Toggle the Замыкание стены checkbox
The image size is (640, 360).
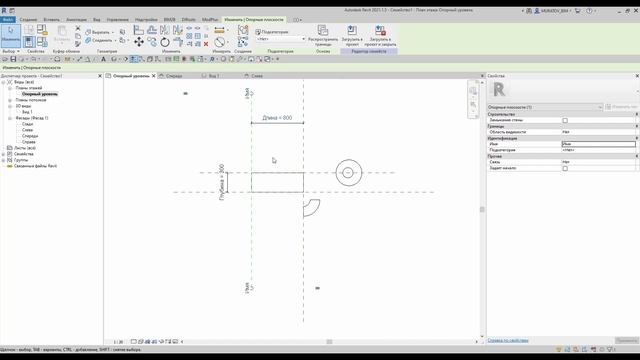565,120
